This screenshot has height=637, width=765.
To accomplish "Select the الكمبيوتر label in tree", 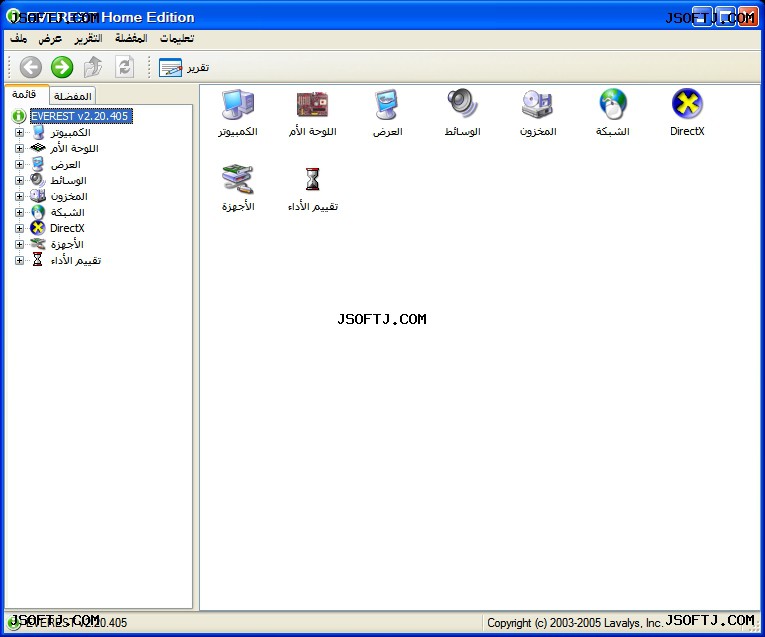I will (70, 133).
